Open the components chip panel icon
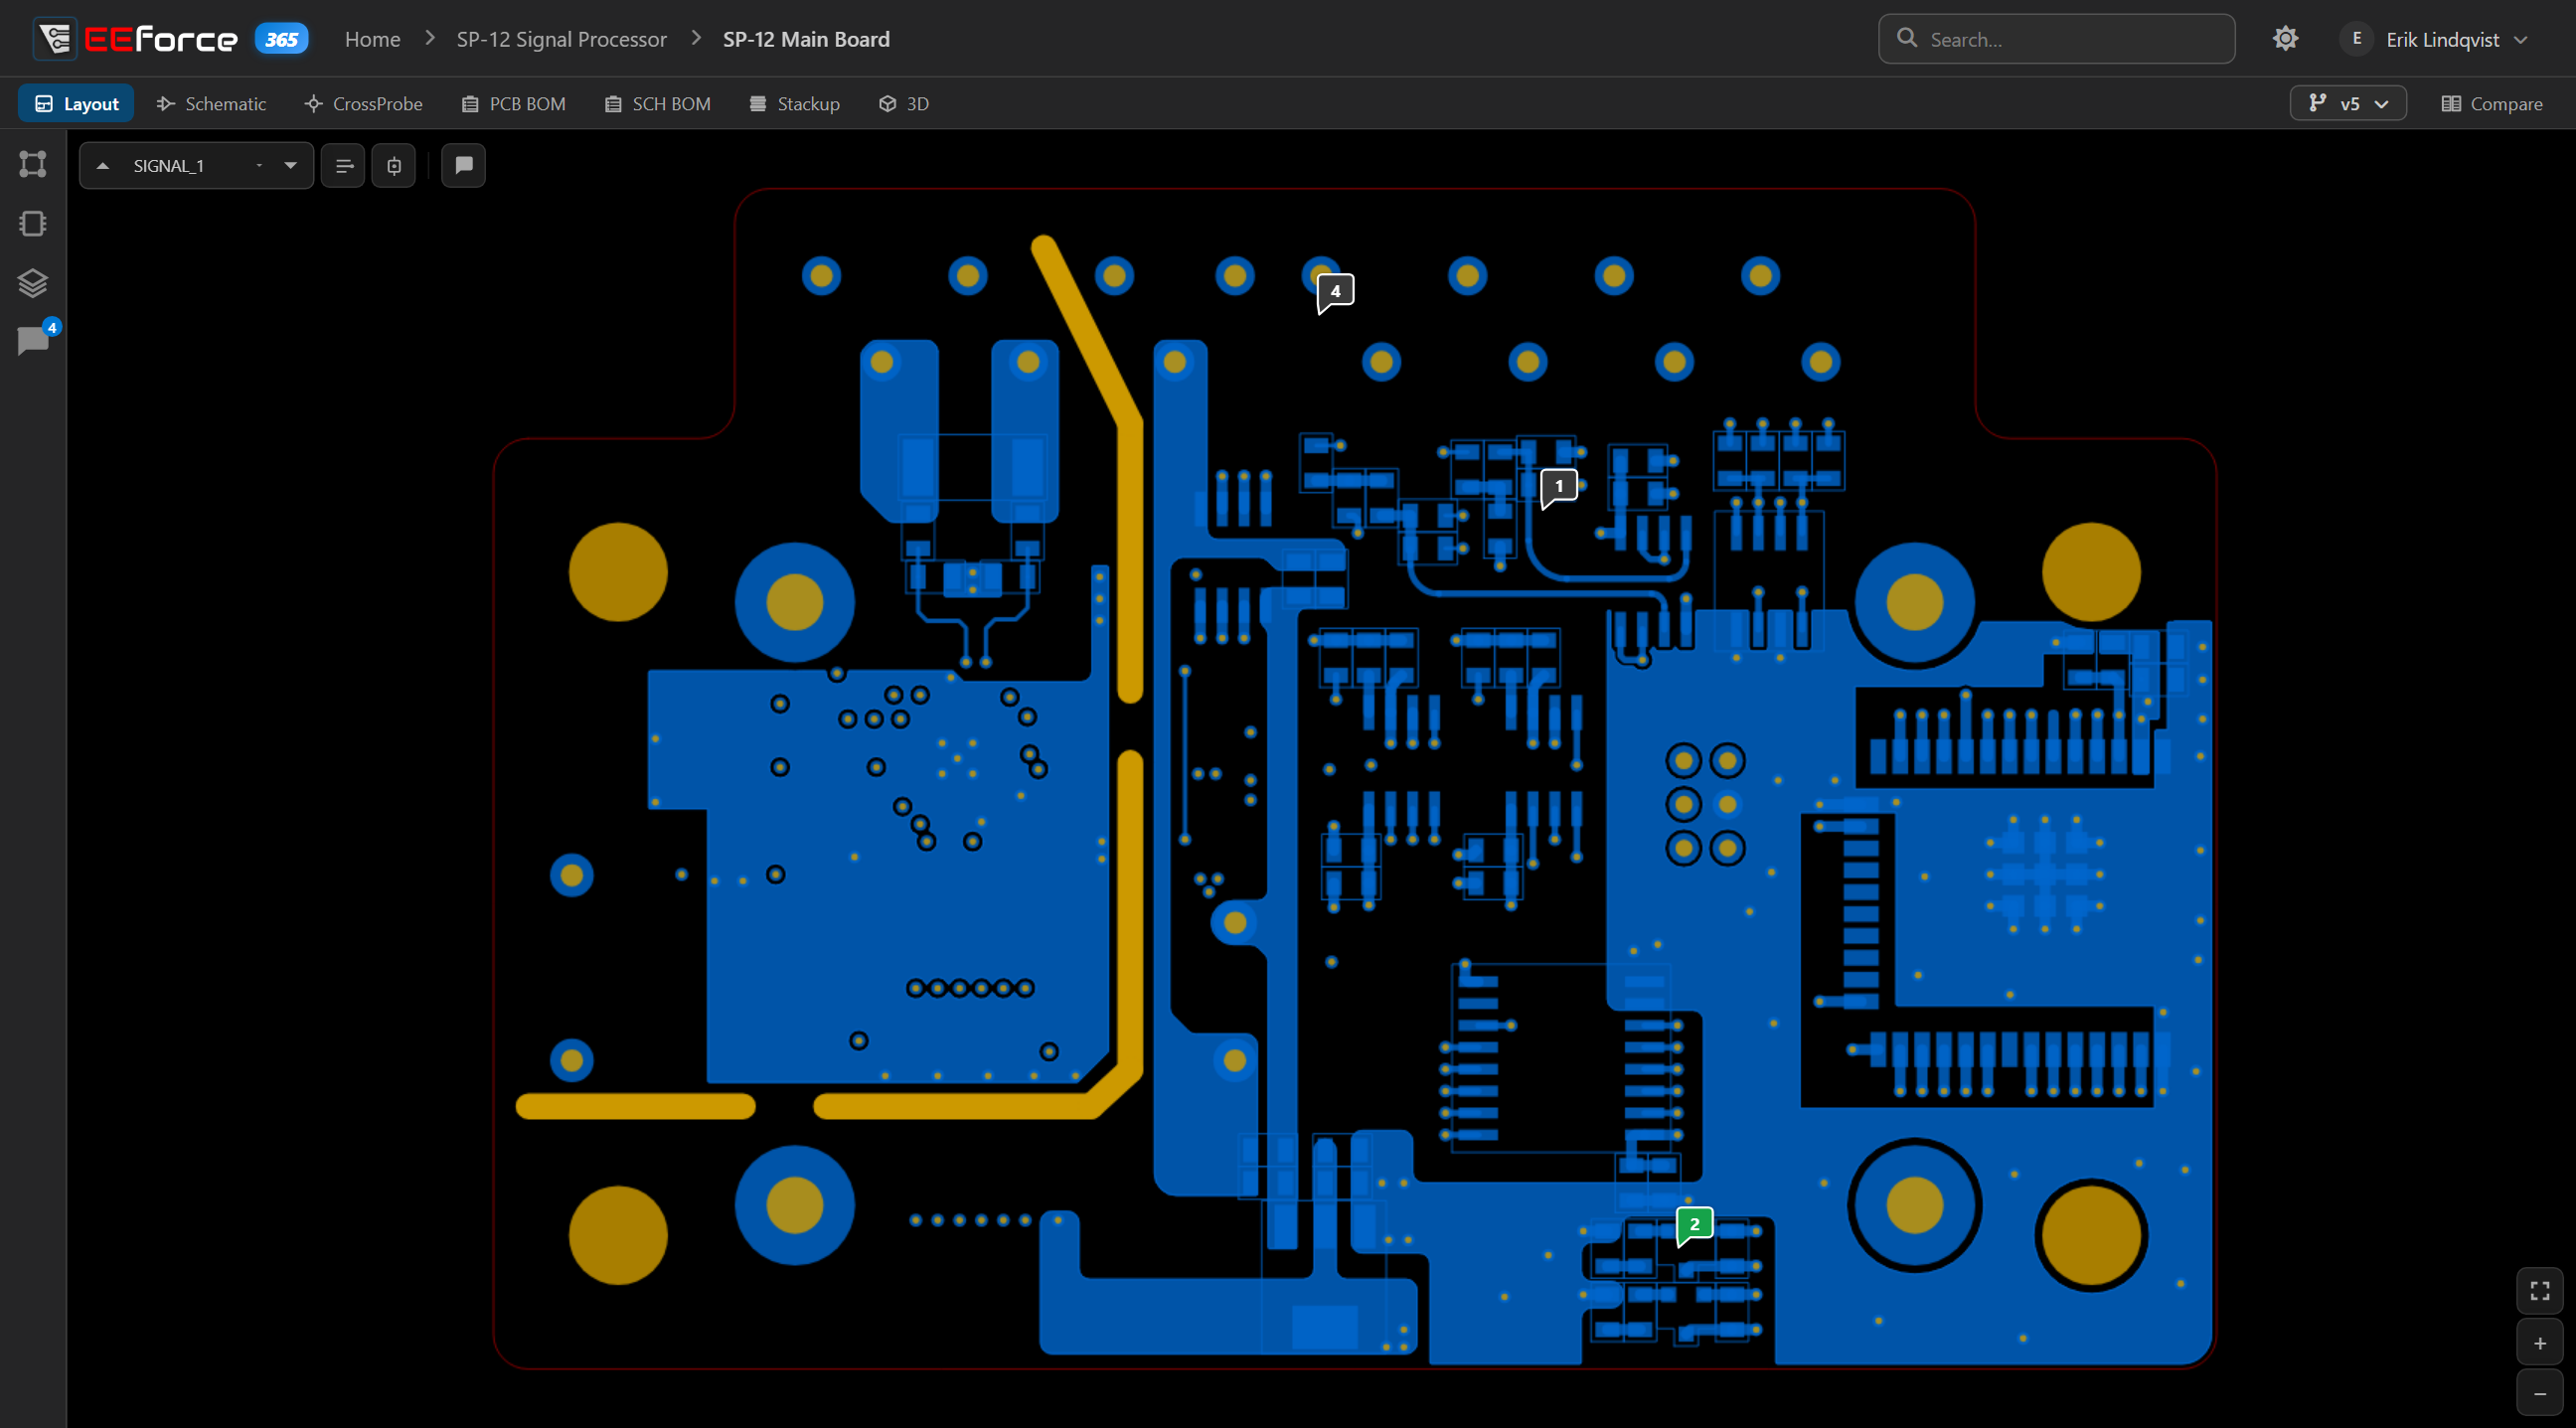Screen dimensions: 2576x1428 (x=33, y=223)
